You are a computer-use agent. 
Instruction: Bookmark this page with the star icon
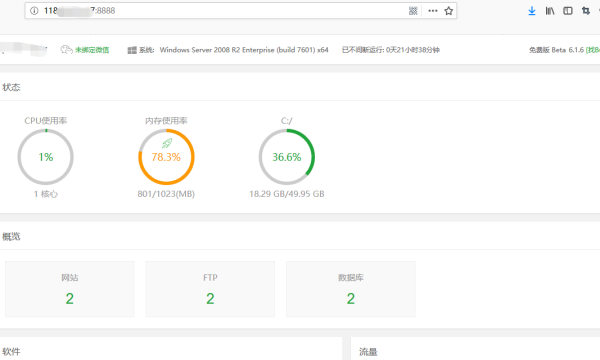pyautogui.click(x=448, y=11)
